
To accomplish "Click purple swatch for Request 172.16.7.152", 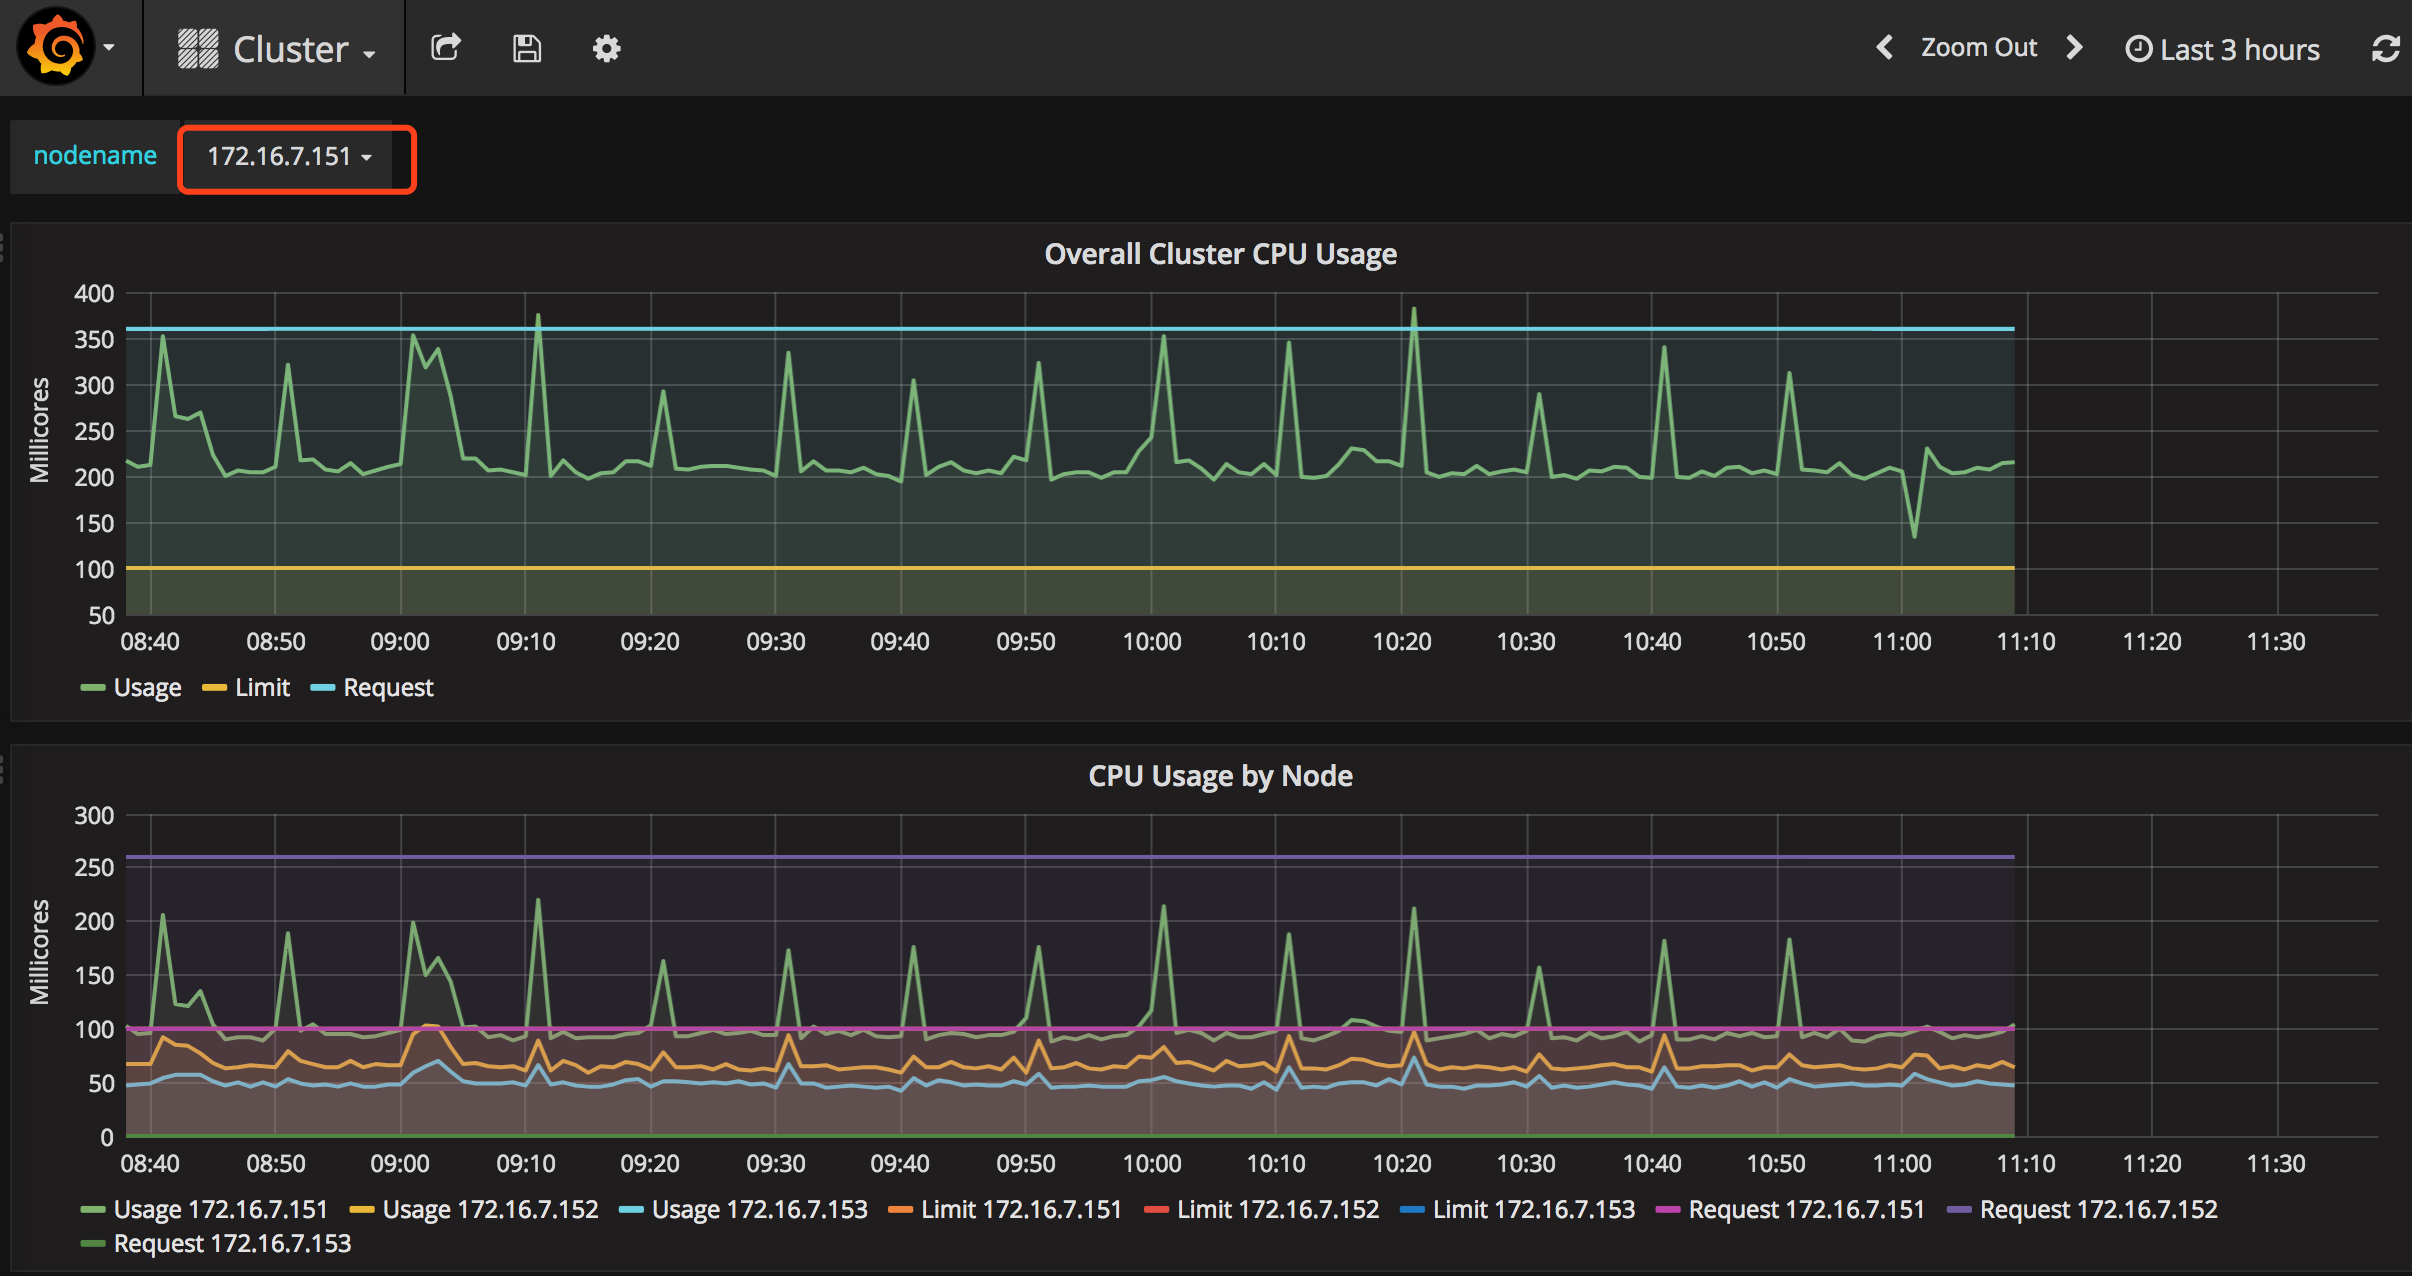I will tap(1959, 1210).
